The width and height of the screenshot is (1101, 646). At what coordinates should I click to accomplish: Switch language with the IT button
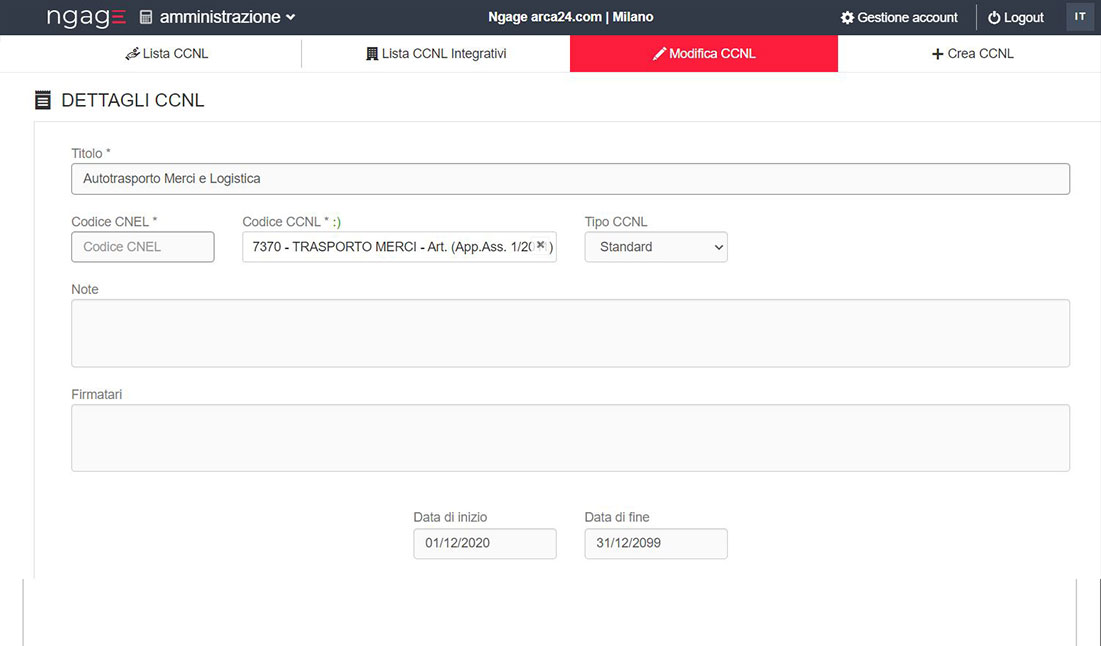(1080, 17)
